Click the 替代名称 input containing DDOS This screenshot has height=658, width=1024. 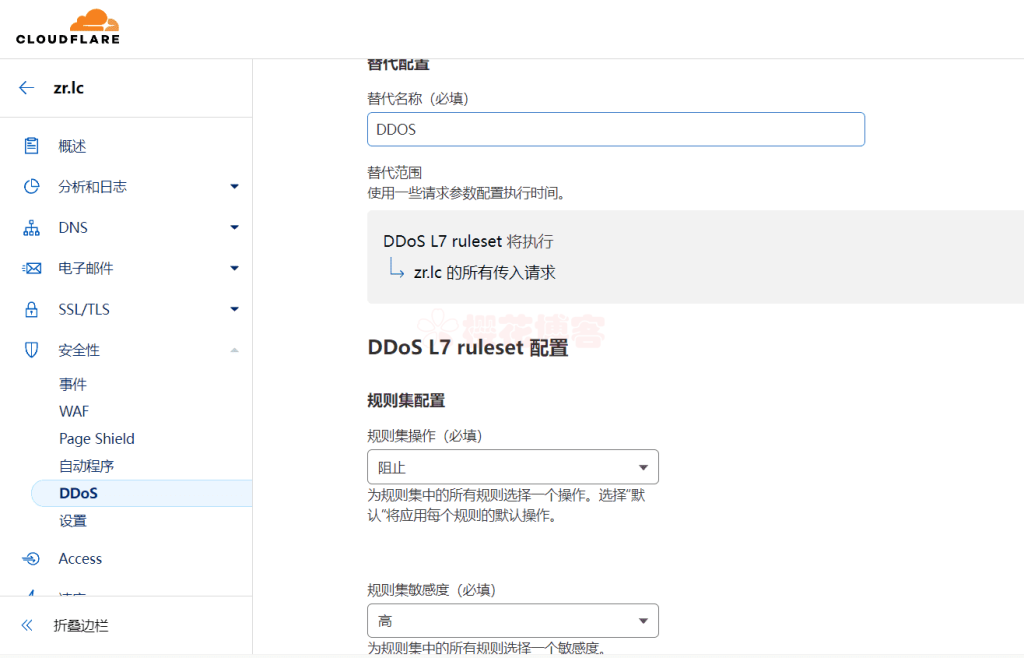pyautogui.click(x=615, y=129)
